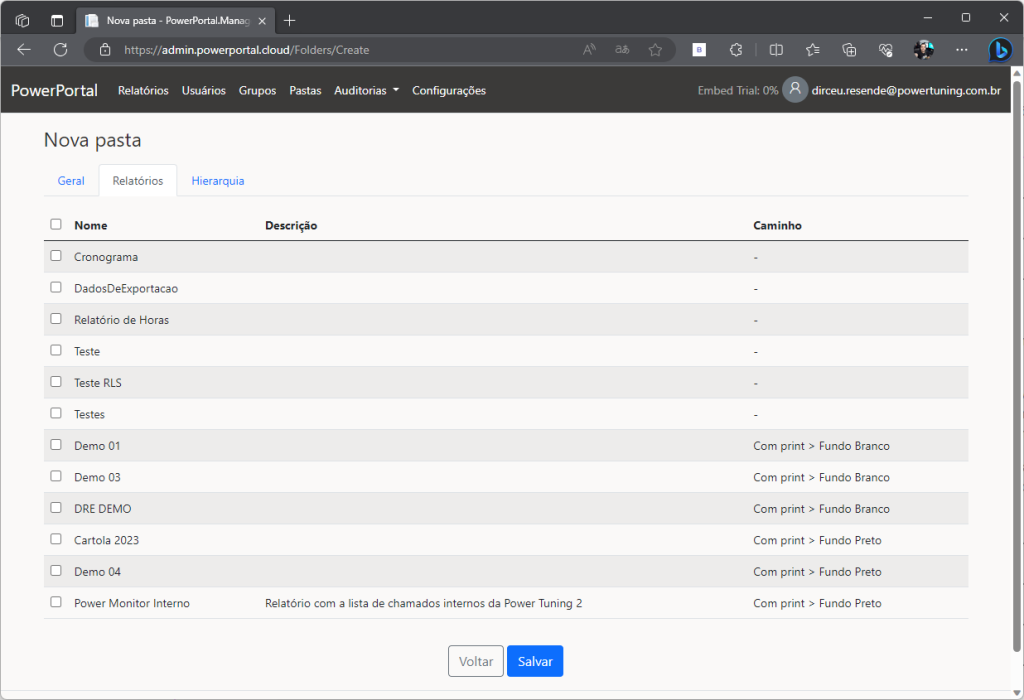Toggle the split screen icon
Viewport: 1024px width, 700px height.
point(776,49)
